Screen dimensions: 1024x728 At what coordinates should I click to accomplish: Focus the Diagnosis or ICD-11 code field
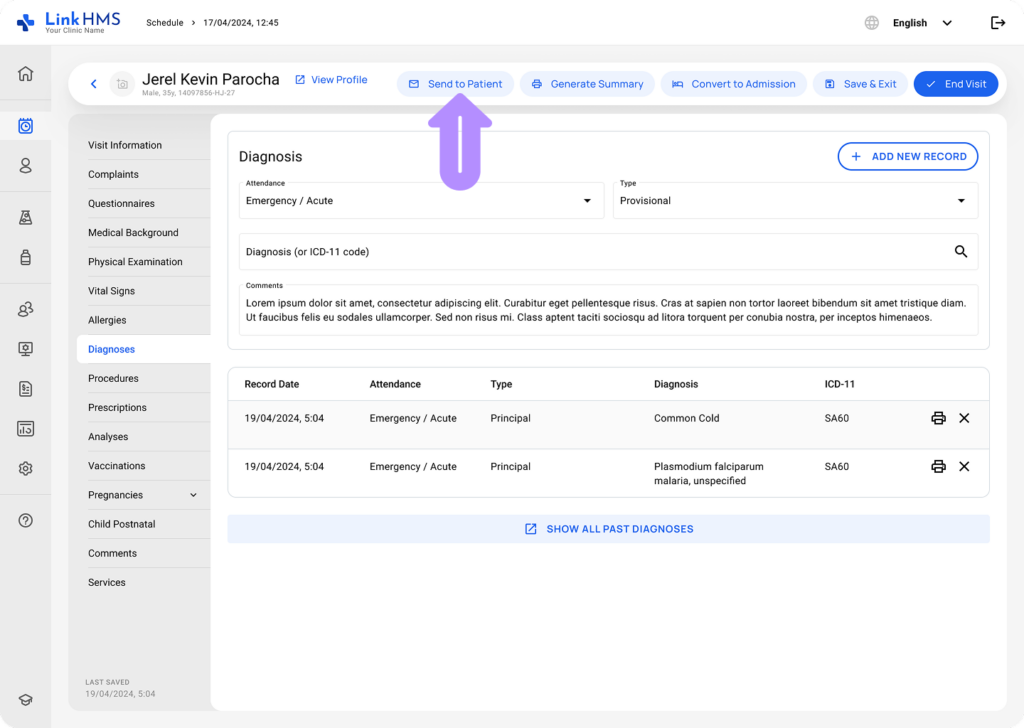coord(608,251)
